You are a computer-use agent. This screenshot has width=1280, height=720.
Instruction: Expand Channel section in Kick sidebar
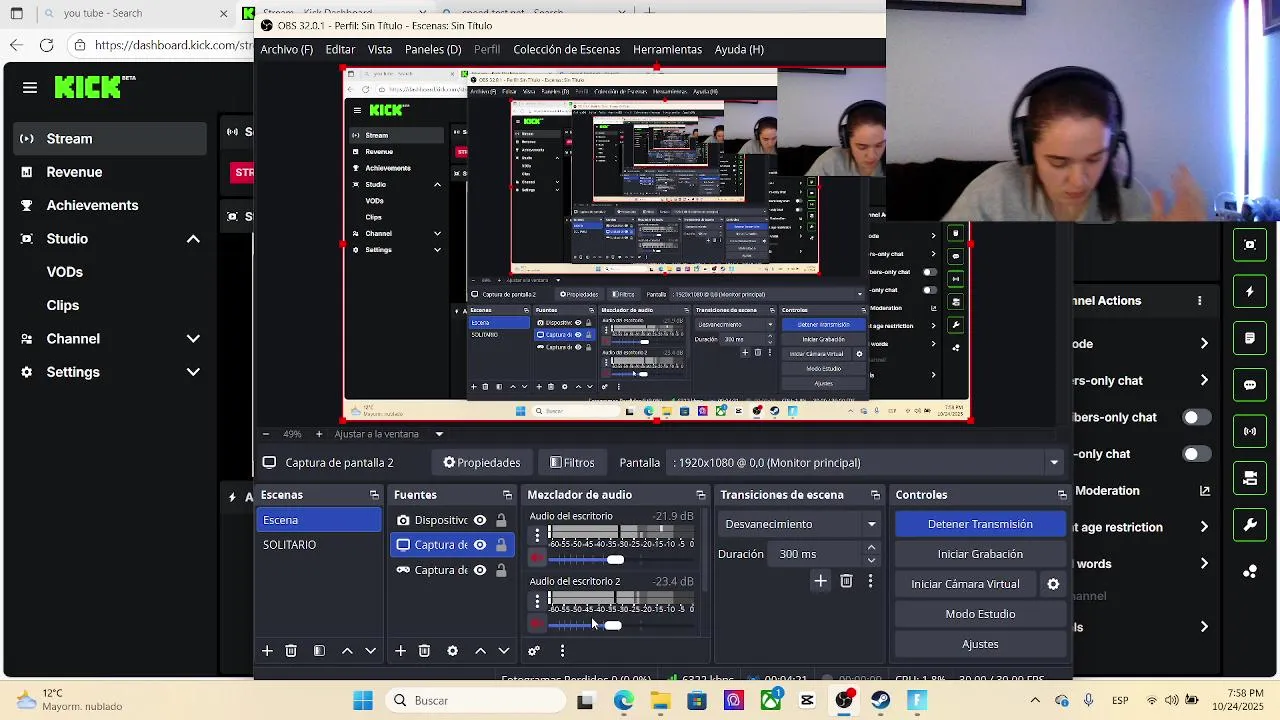(x=193, y=339)
